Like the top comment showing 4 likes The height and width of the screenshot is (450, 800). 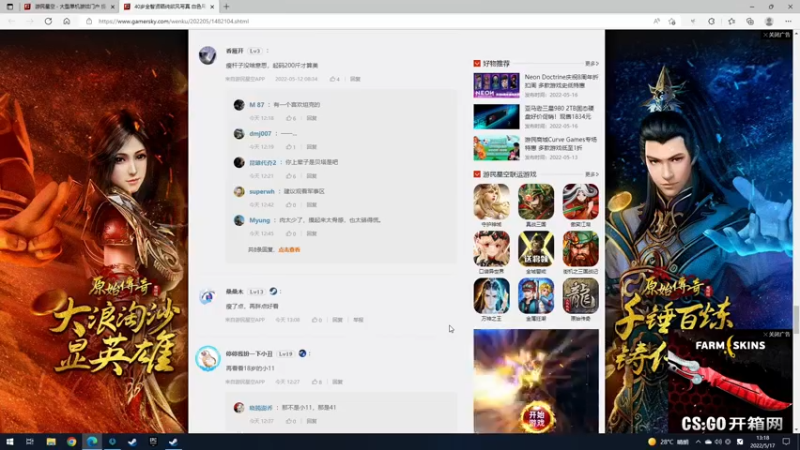click(334, 79)
